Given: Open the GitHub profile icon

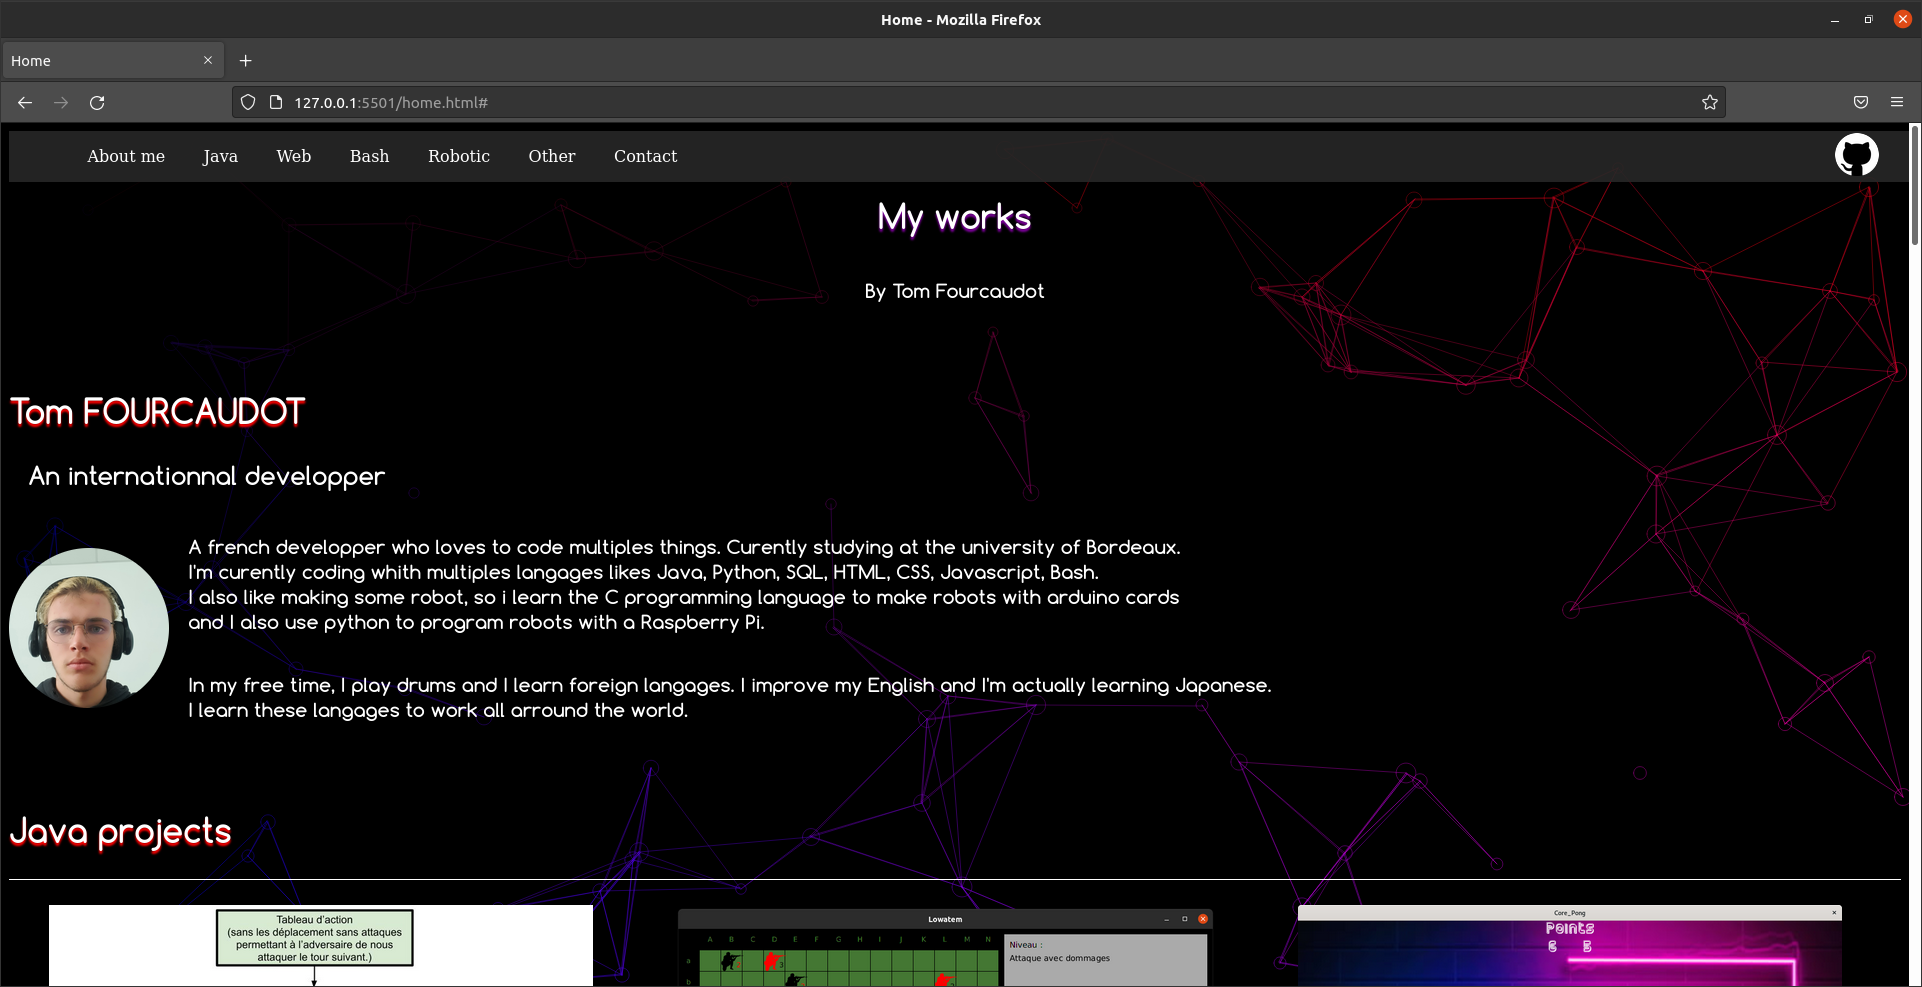Looking at the screenshot, I should point(1857,154).
